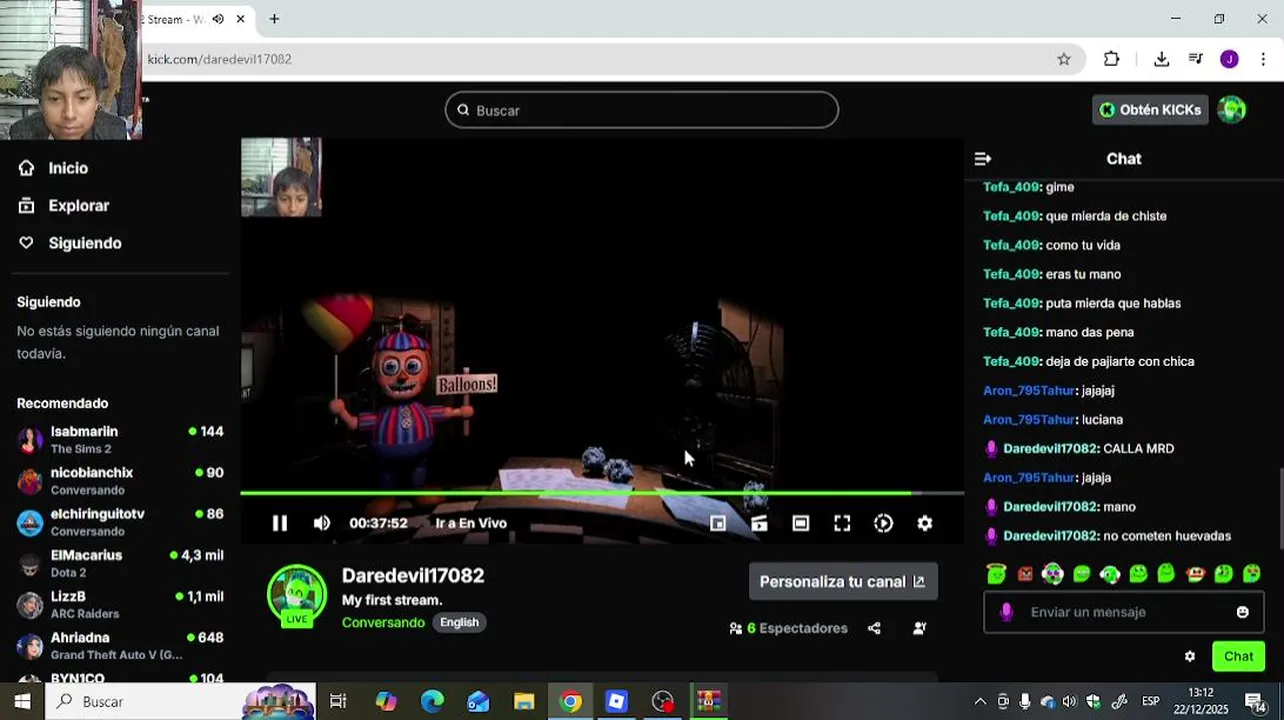Send message with green Chat button

click(x=1238, y=657)
